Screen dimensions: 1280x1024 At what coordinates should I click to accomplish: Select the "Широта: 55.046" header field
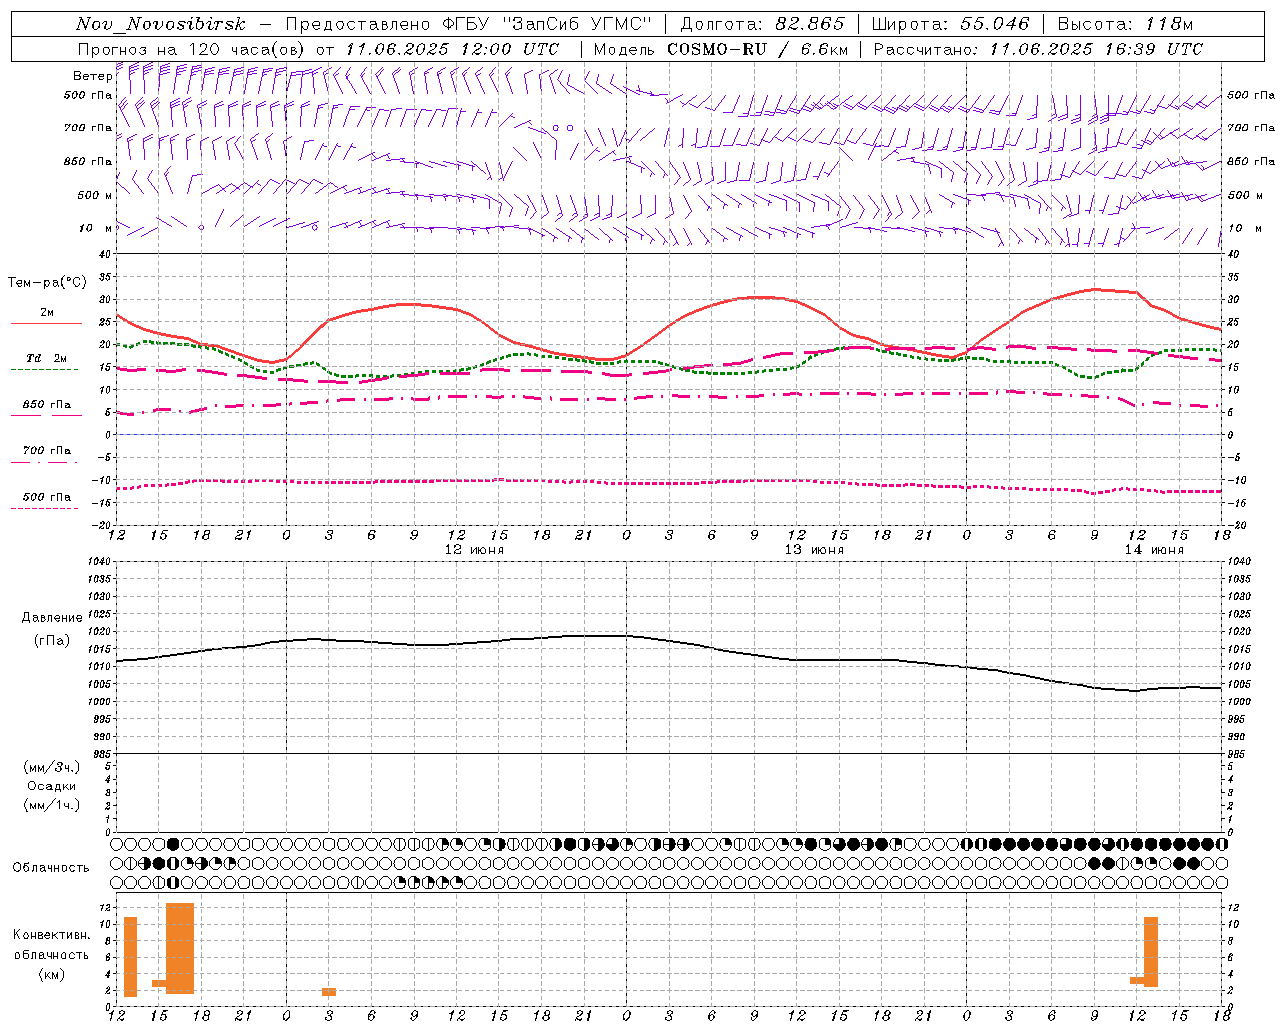pyautogui.click(x=950, y=24)
